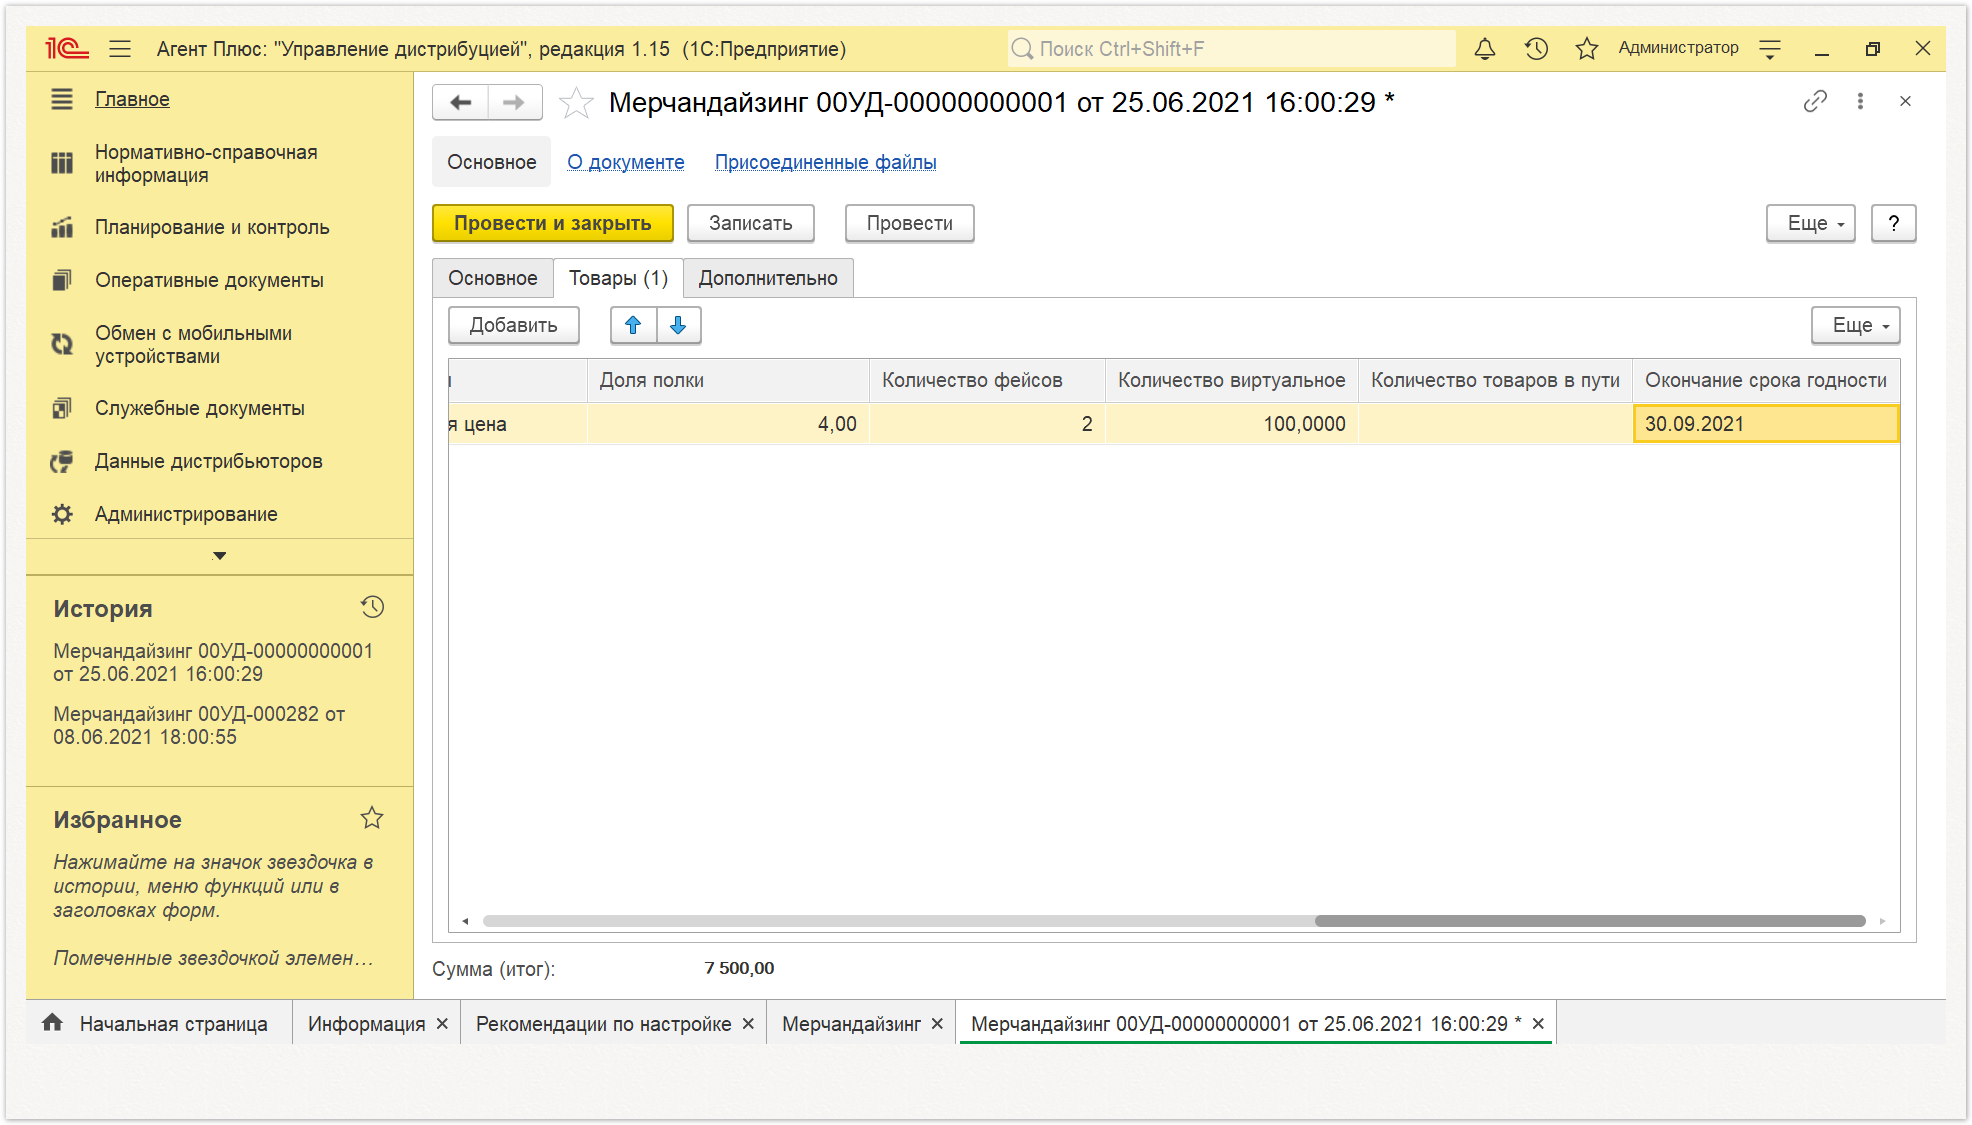Open service settings menu icon near Администратор

pos(1770,49)
